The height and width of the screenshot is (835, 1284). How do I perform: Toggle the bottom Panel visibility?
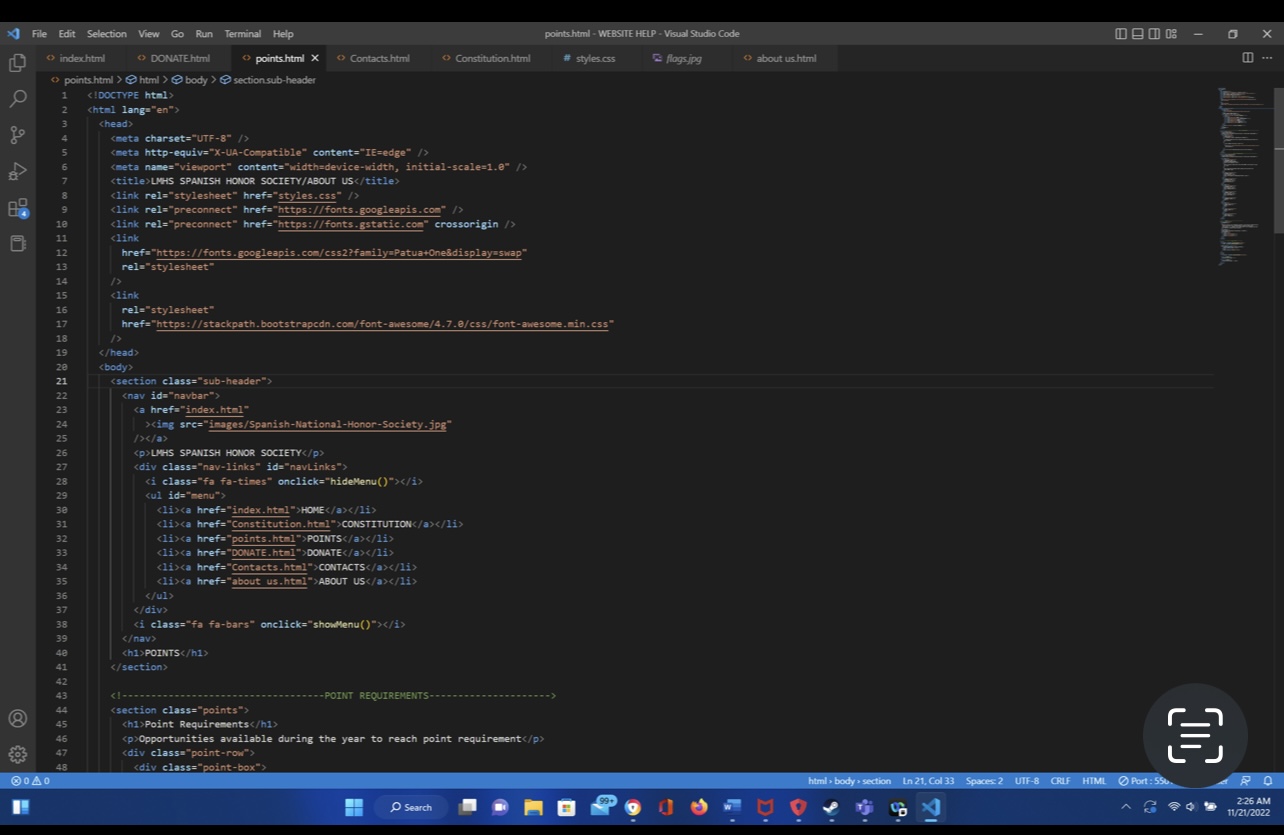pyautogui.click(x=1137, y=33)
